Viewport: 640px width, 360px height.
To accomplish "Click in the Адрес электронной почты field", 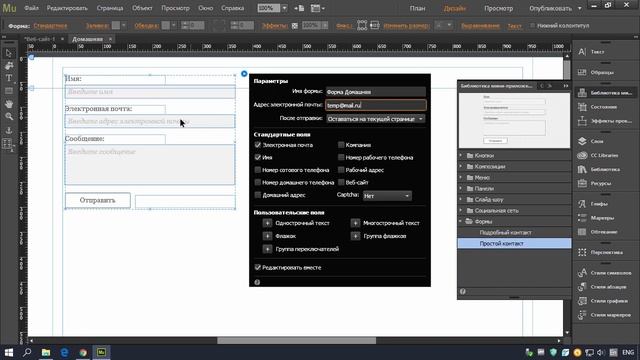I will [376, 105].
